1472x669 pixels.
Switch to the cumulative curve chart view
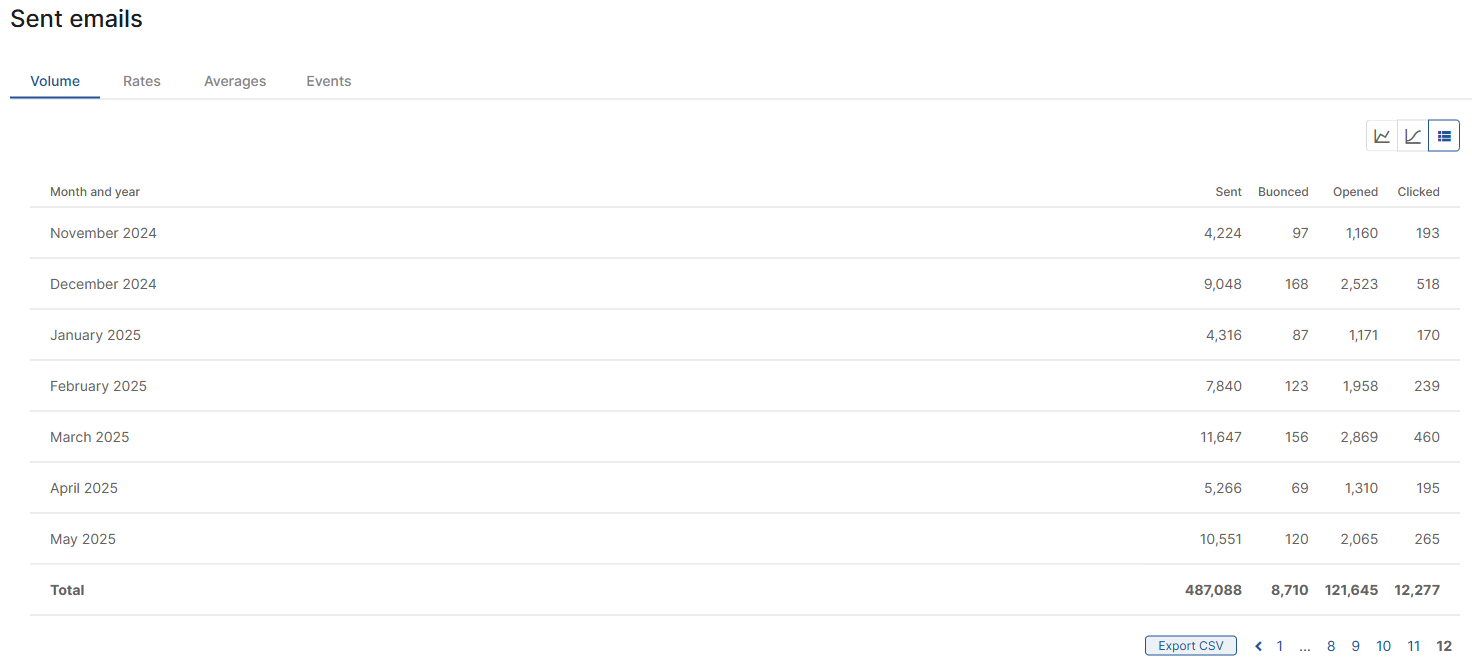[x=1413, y=136]
